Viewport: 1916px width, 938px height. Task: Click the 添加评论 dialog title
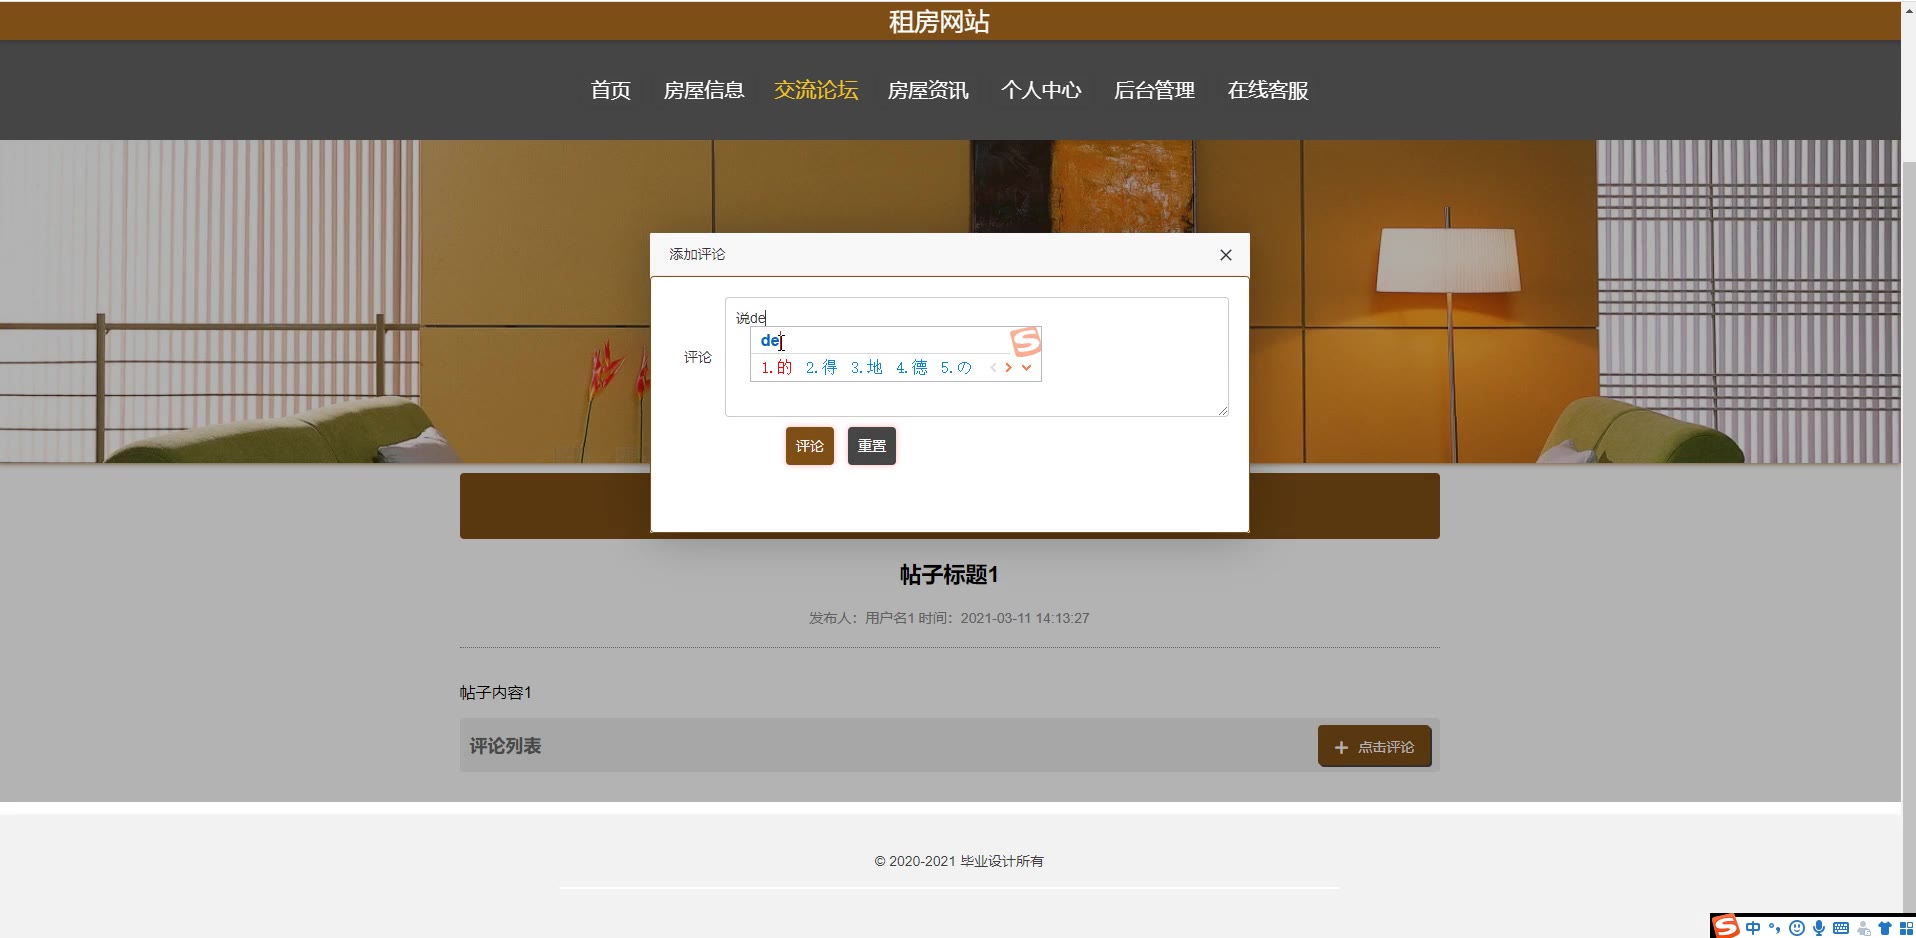click(x=697, y=254)
